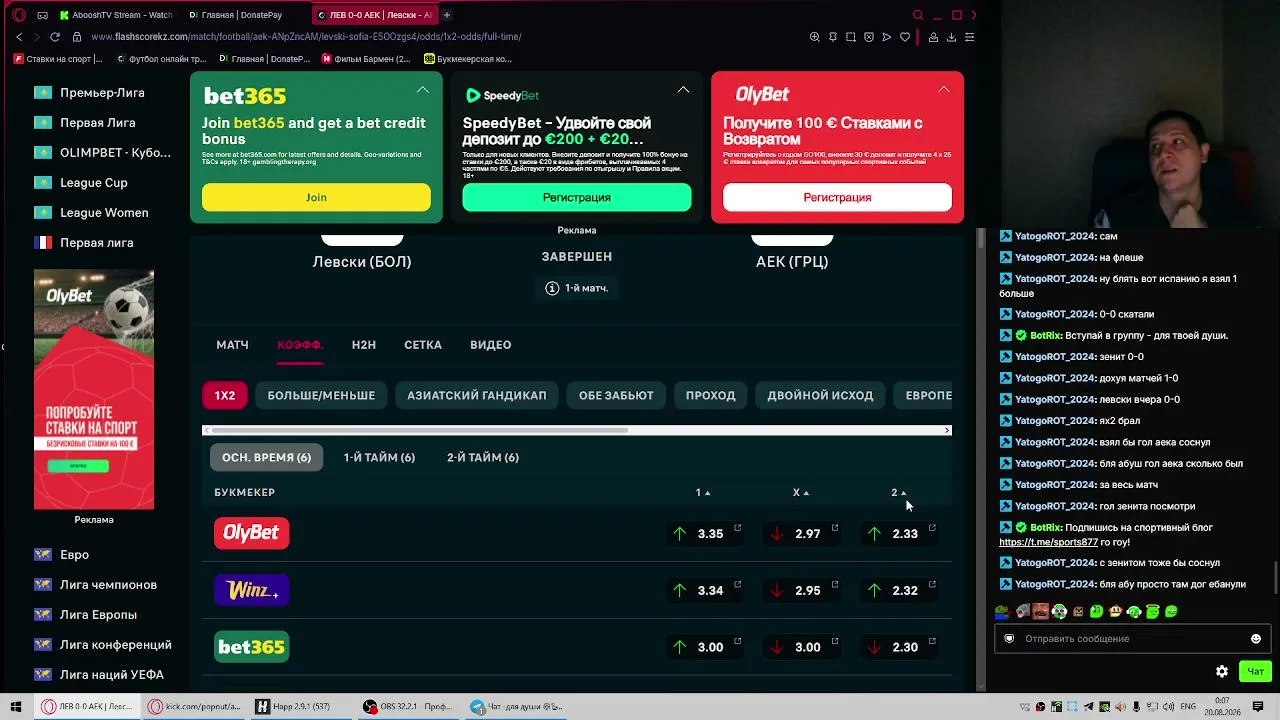Image resolution: width=1280 pixels, height=720 pixels.
Task: Click the scroll right arrow of odds tabs
Action: point(947,431)
